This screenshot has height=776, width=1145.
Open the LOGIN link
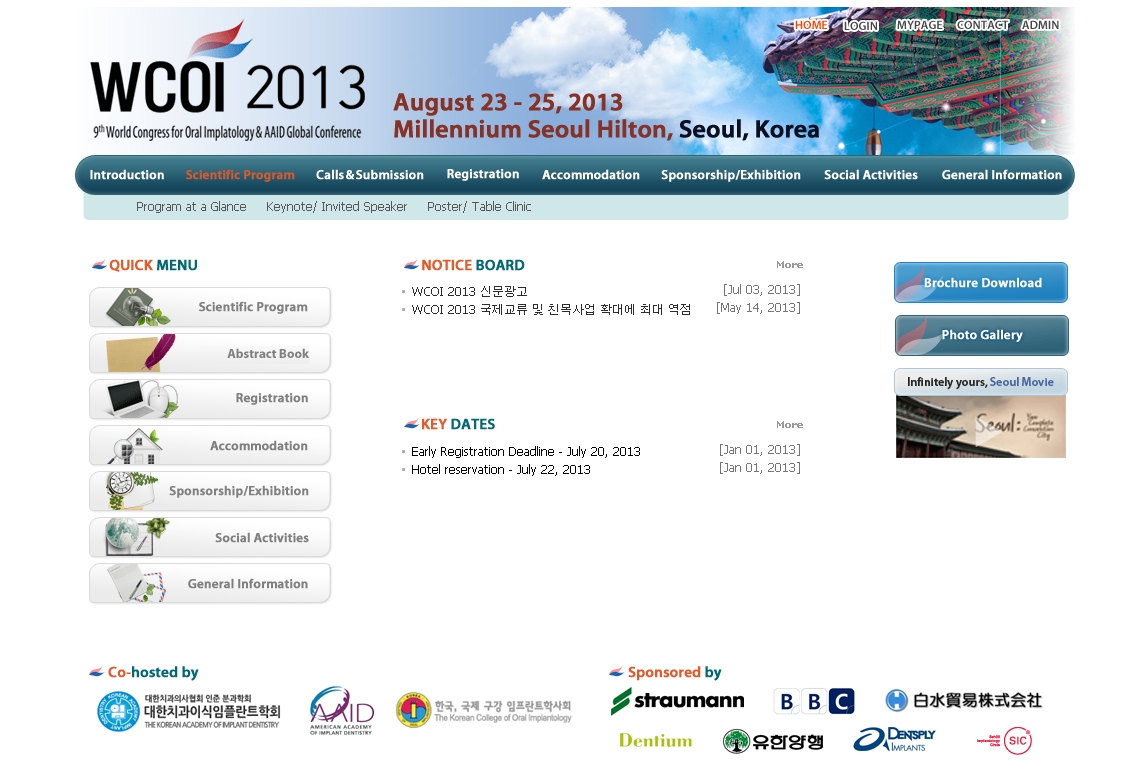pyautogui.click(x=861, y=26)
